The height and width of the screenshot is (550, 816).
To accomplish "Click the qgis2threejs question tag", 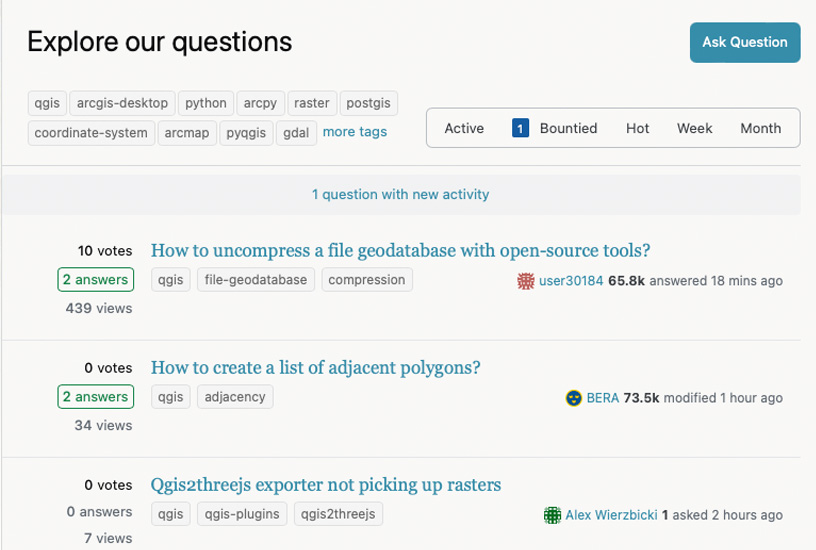I will (338, 514).
